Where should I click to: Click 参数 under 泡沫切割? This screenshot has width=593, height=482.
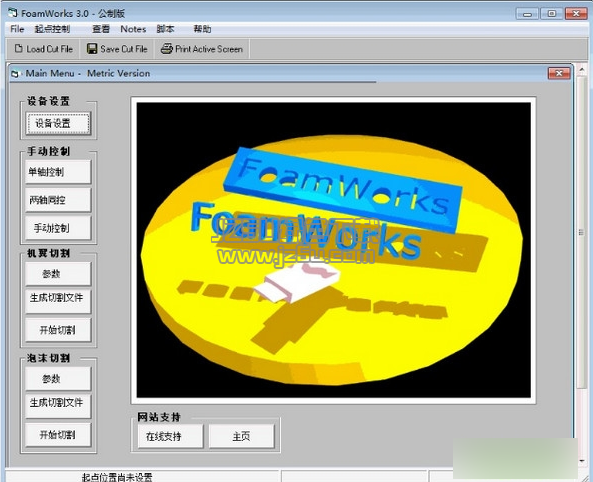point(58,378)
